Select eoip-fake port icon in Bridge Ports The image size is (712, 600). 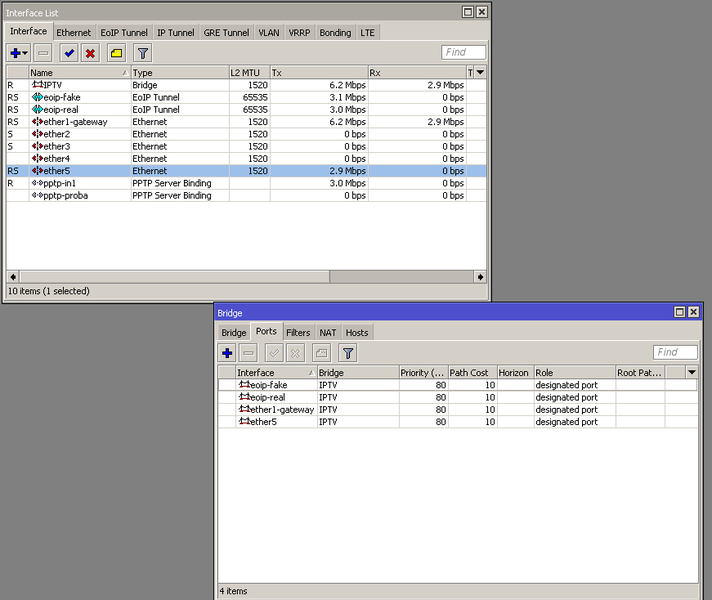click(x=245, y=385)
